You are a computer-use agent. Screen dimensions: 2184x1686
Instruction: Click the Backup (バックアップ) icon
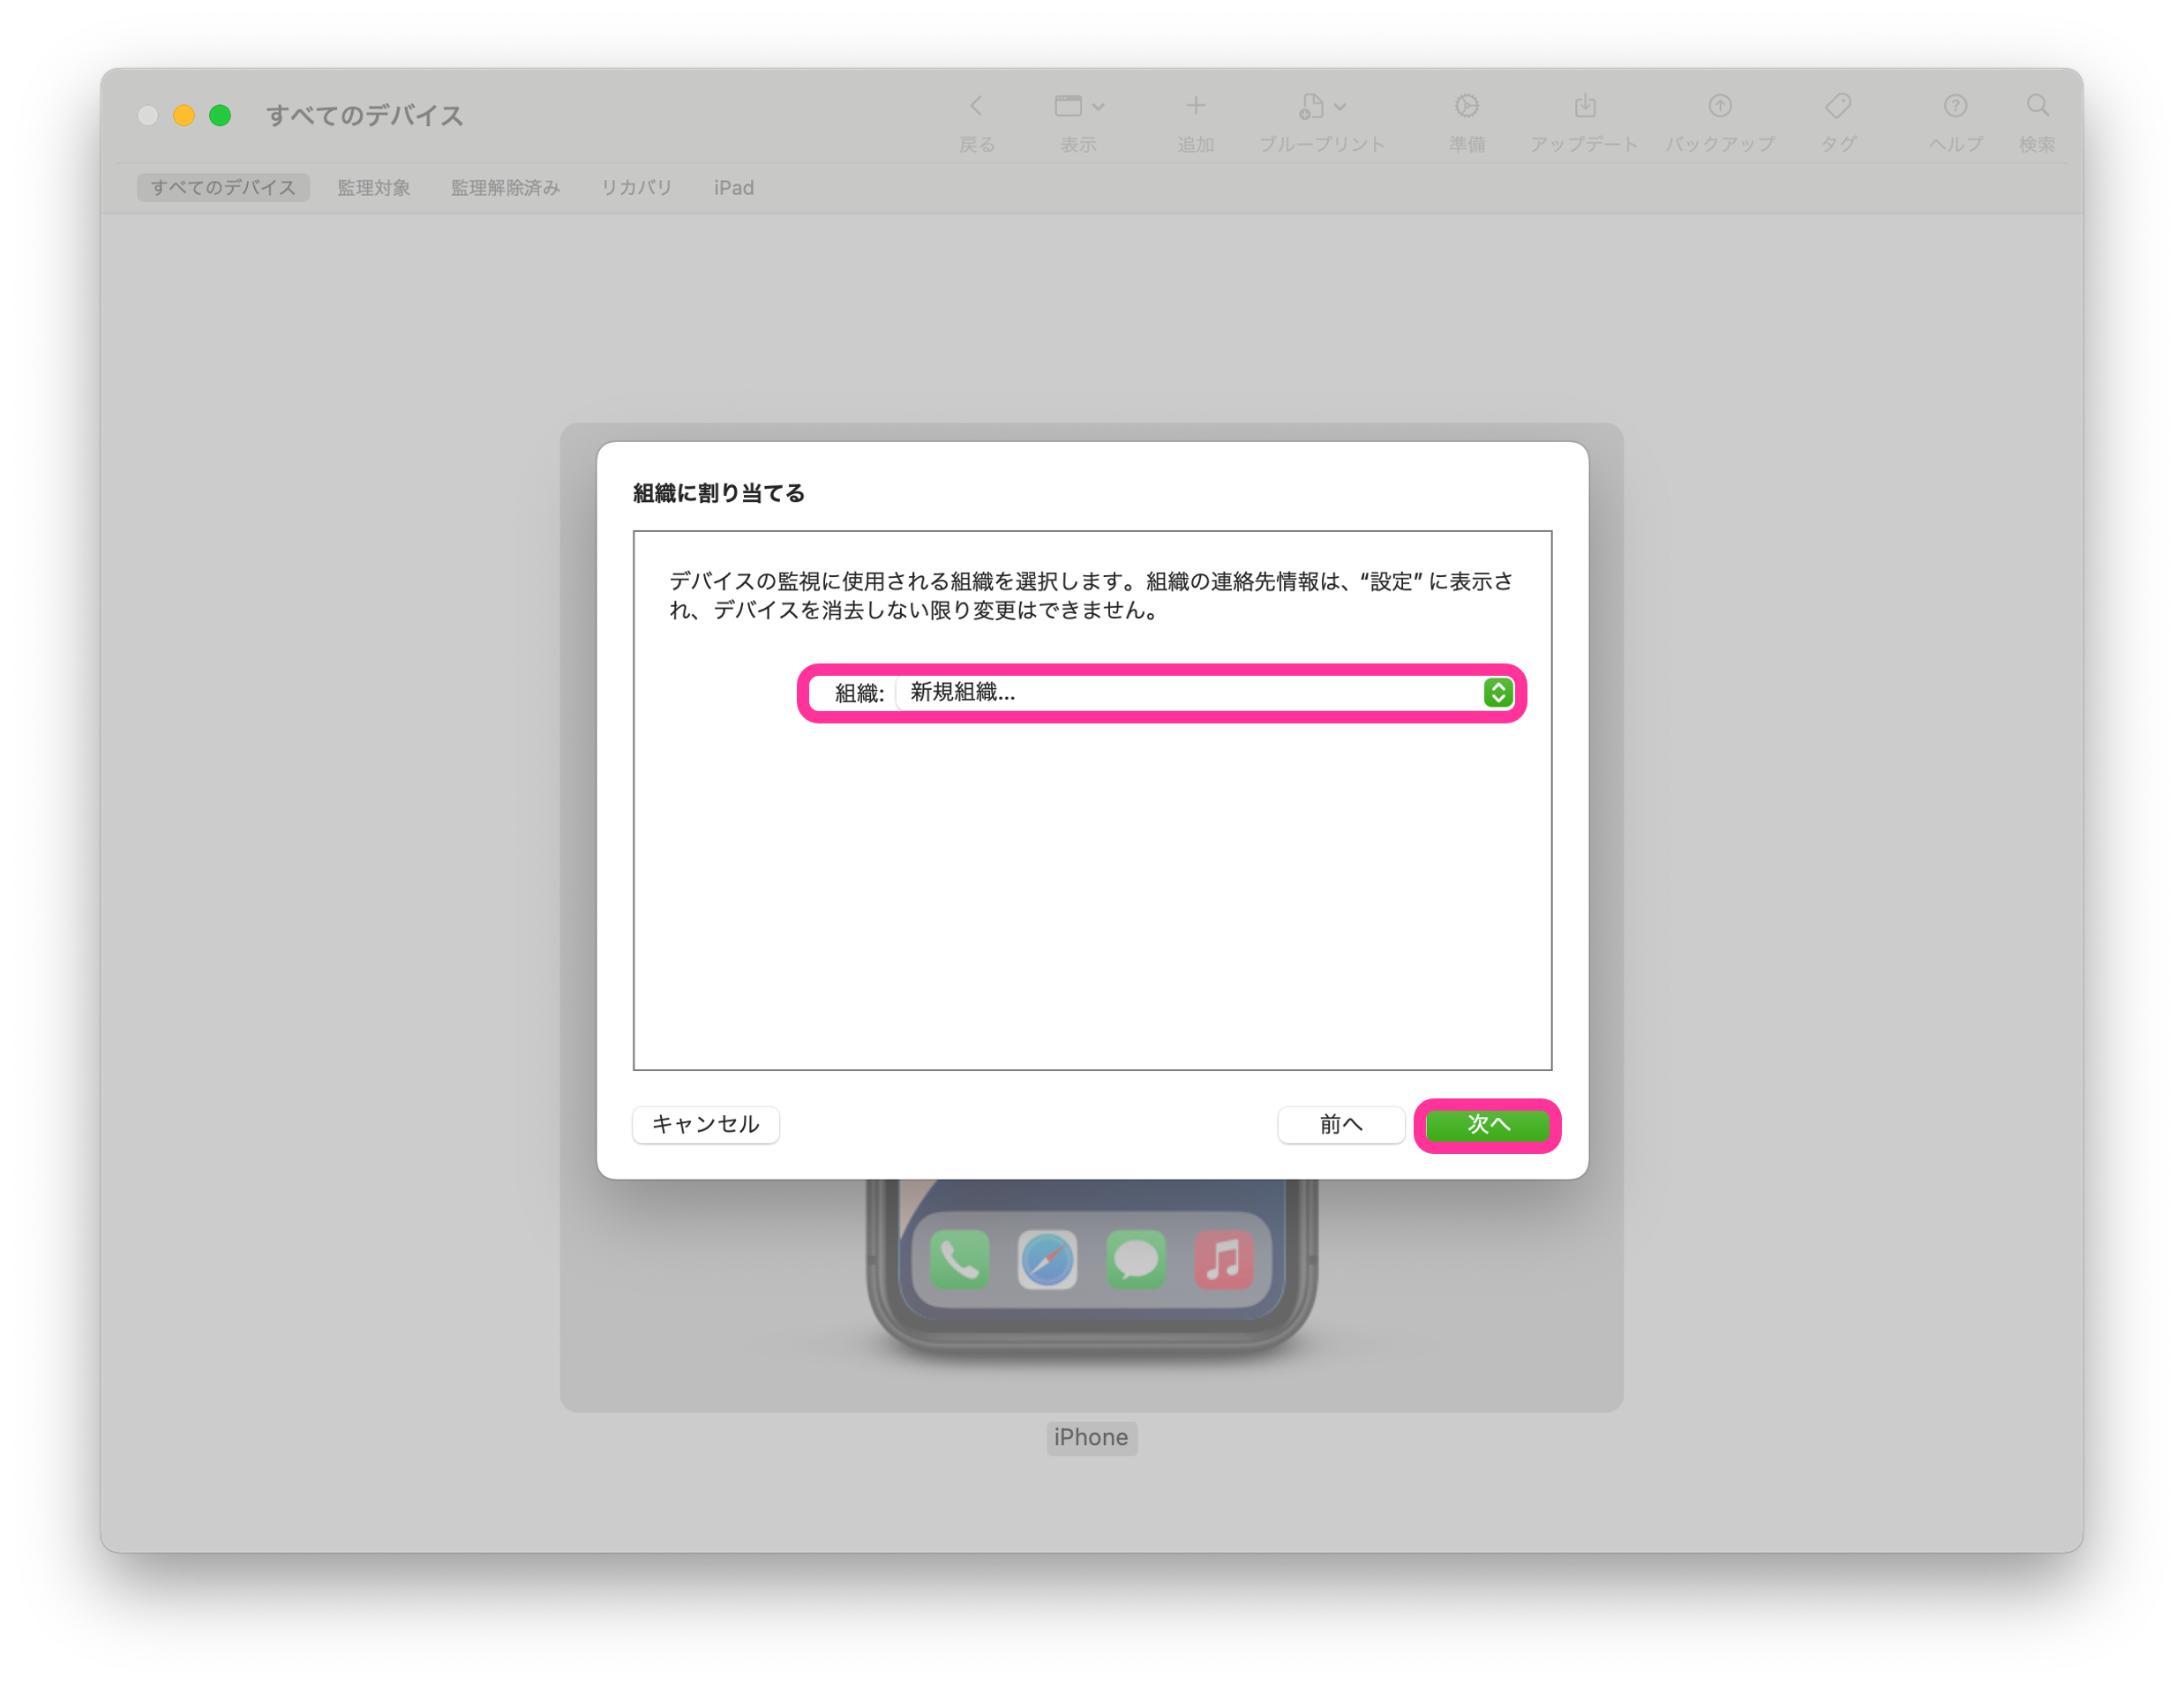1719,106
